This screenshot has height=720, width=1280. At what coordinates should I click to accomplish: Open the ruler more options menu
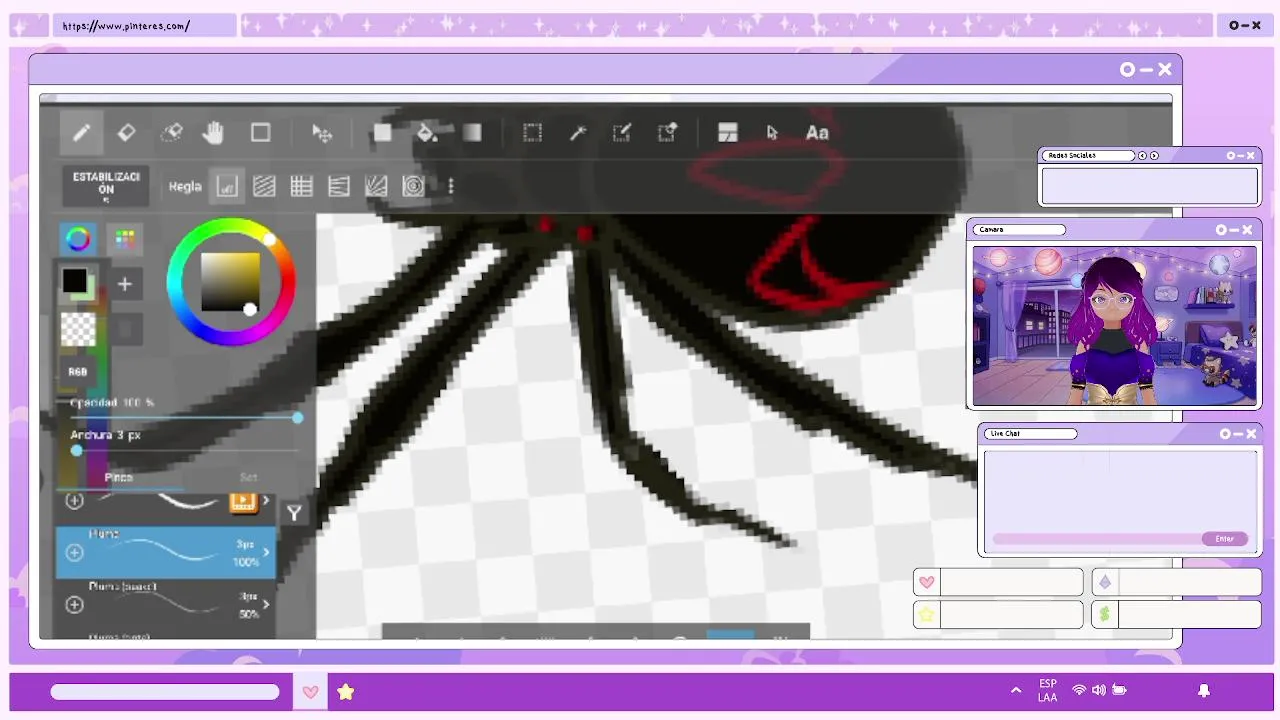pyautogui.click(x=451, y=186)
